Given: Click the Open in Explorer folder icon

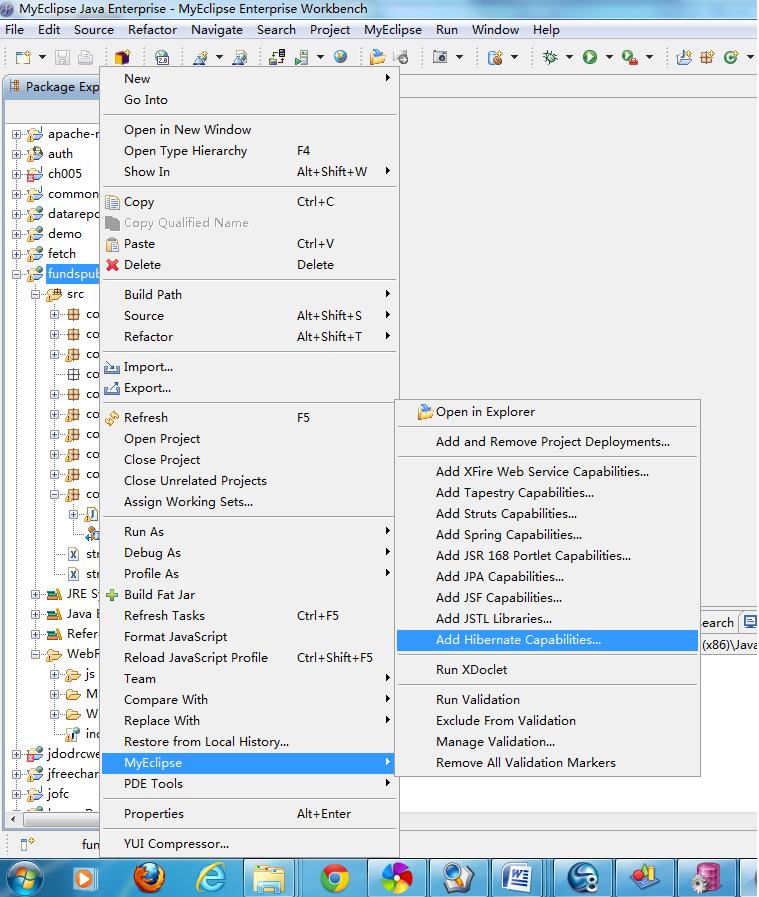Looking at the screenshot, I should click(424, 412).
